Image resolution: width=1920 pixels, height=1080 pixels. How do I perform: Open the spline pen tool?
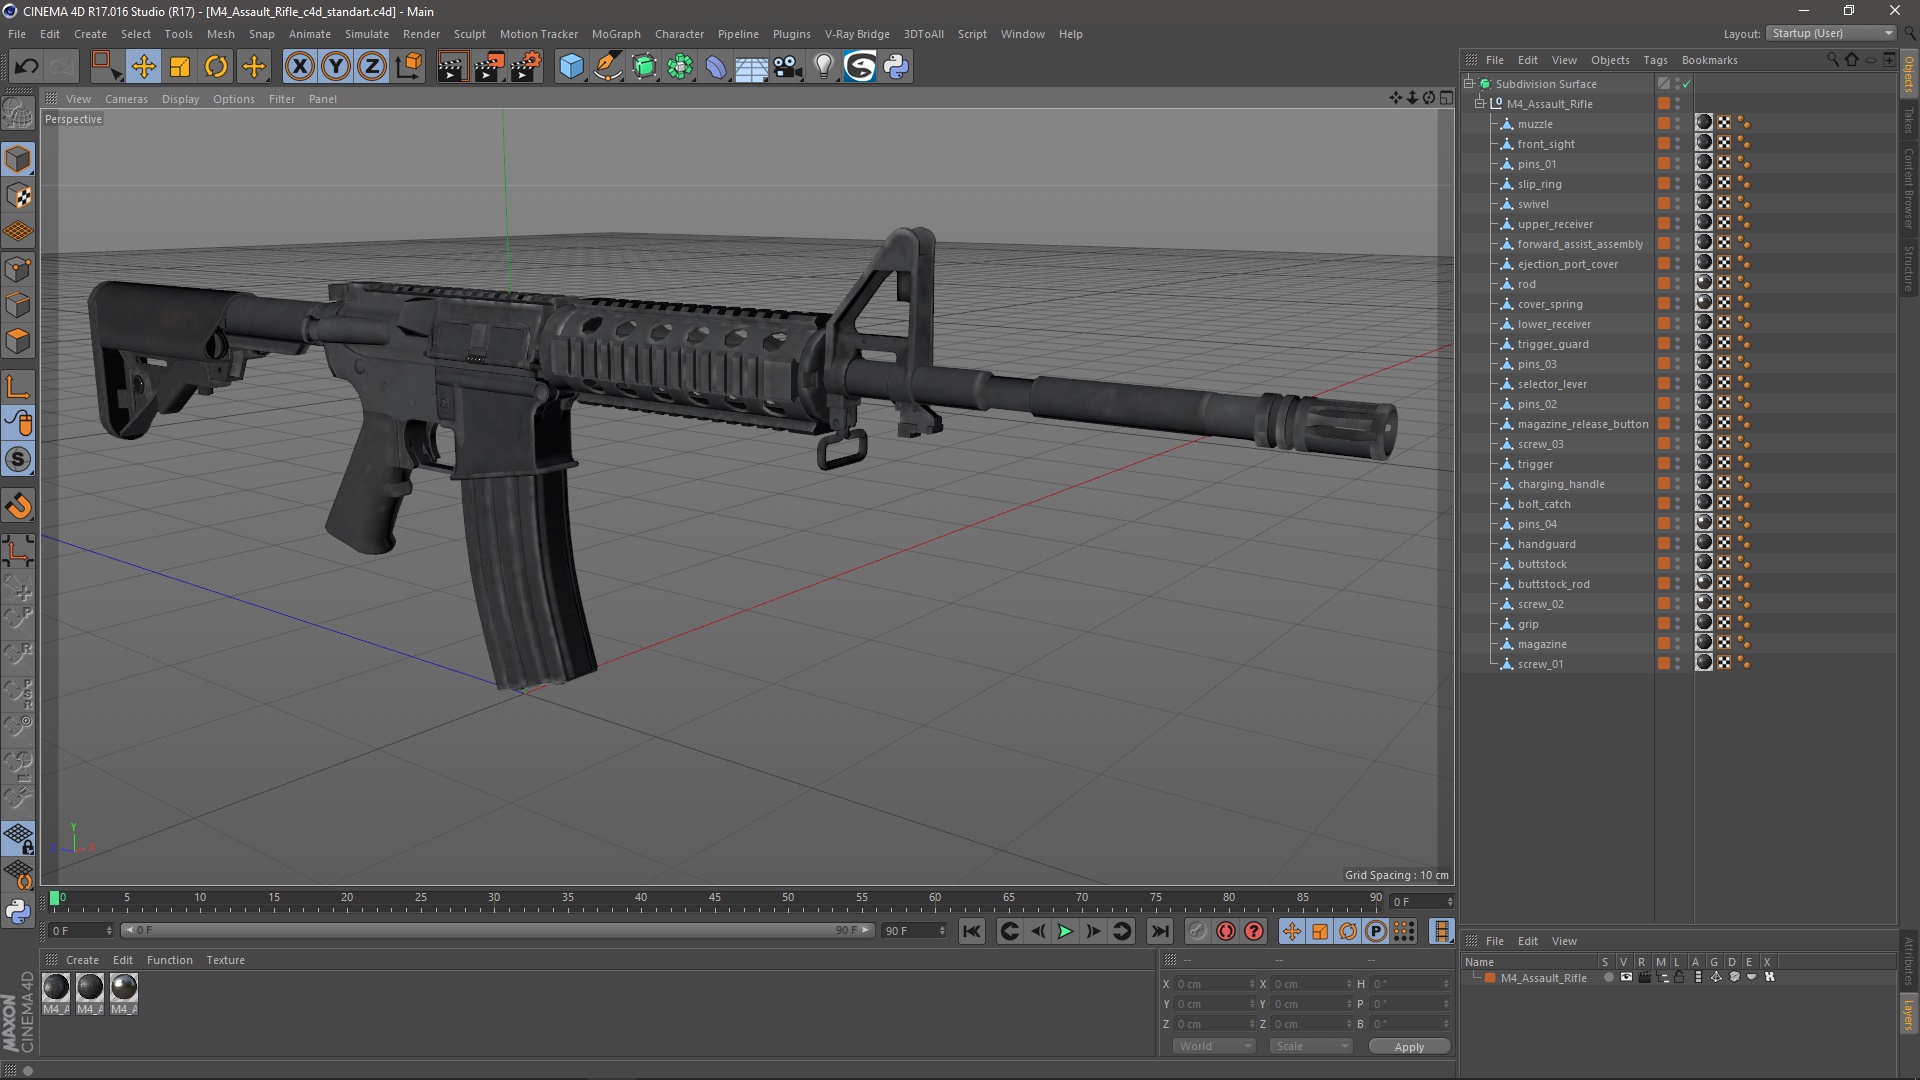point(608,67)
